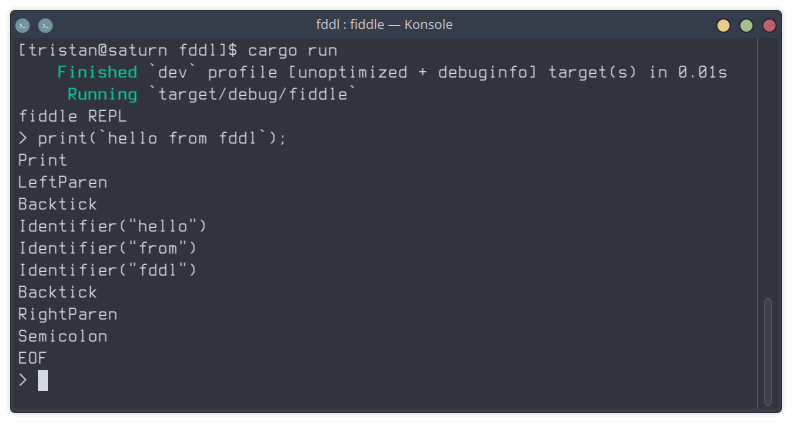The width and height of the screenshot is (792, 423).
Task: Close Konsole with the red circle button
Action: 769,25
